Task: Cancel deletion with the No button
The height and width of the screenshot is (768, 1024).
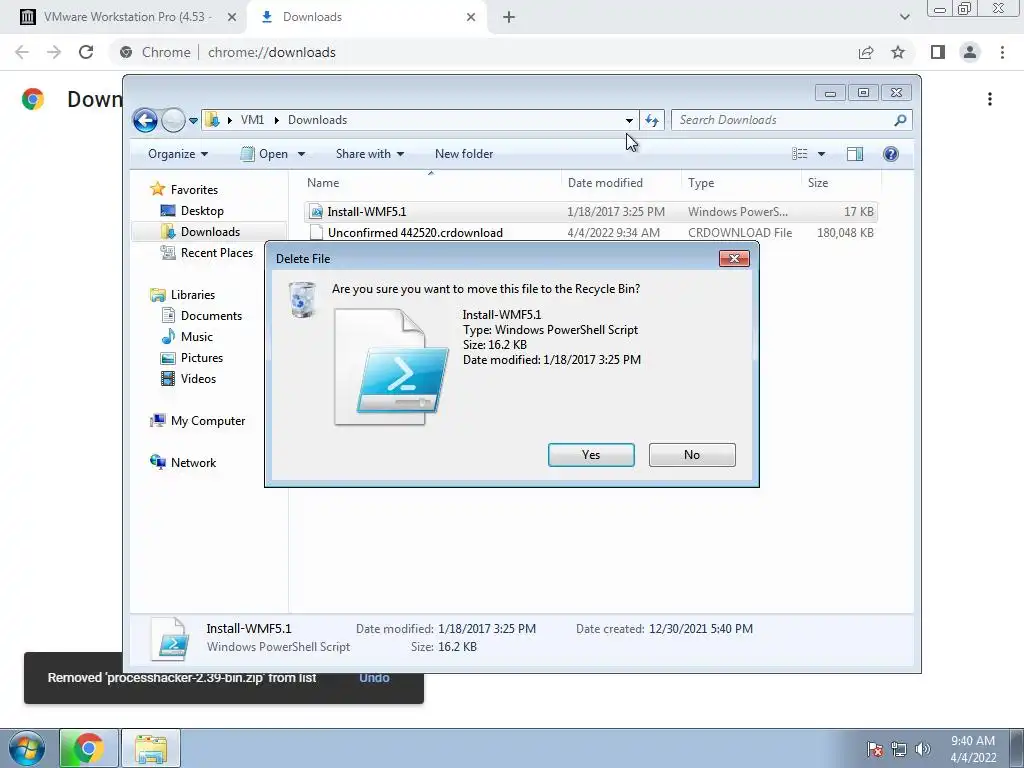Action: pyautogui.click(x=692, y=455)
